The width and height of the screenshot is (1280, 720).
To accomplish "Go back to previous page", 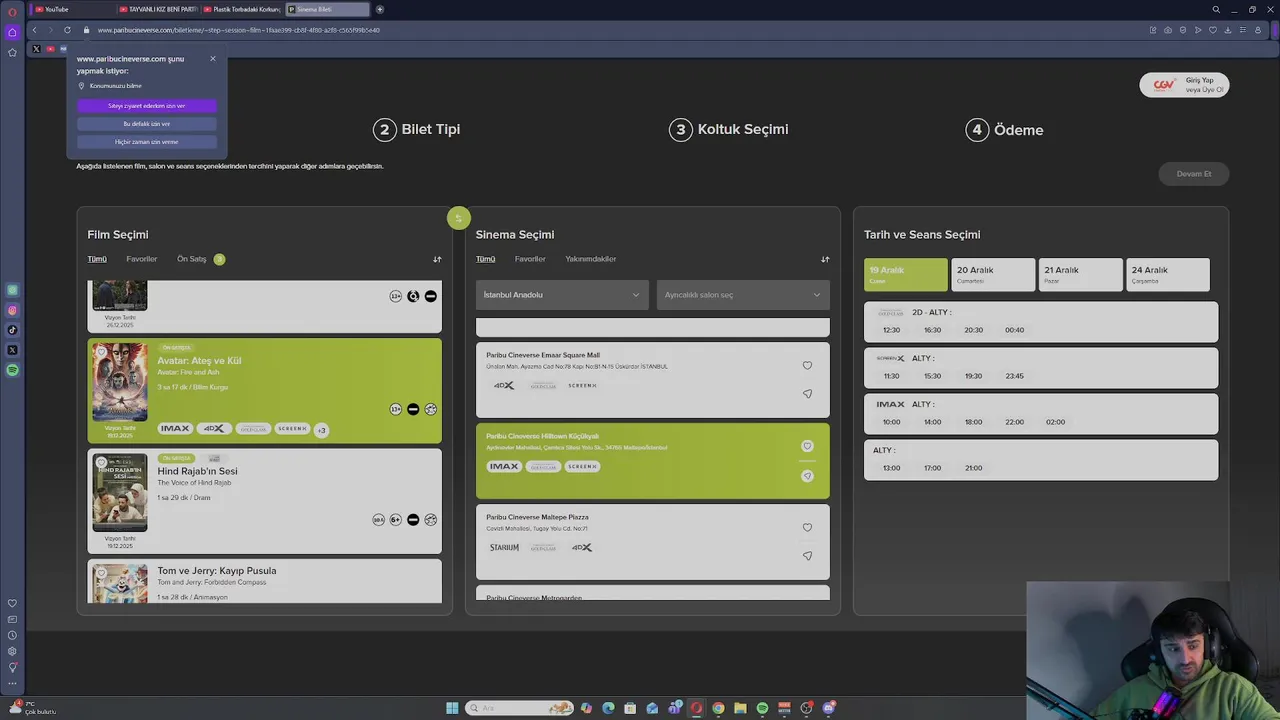I will click(34, 30).
